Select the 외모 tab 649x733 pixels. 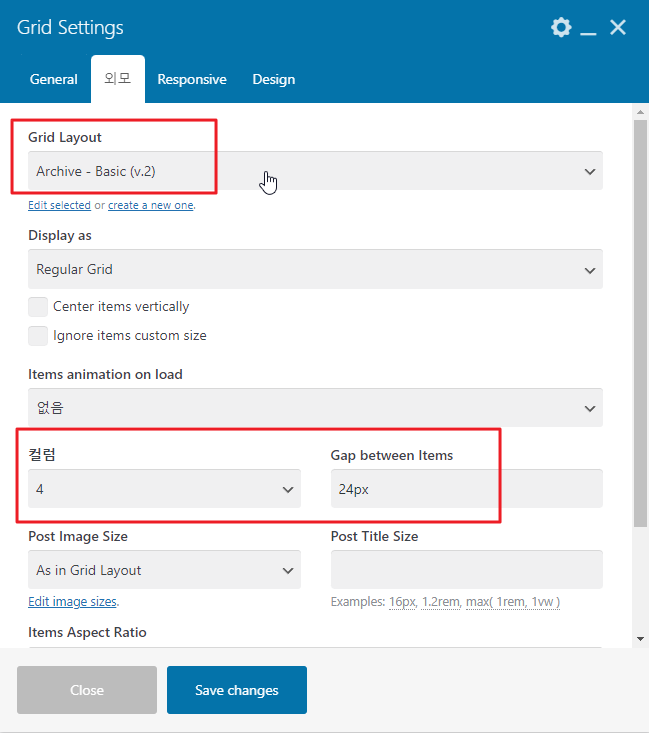(118, 79)
